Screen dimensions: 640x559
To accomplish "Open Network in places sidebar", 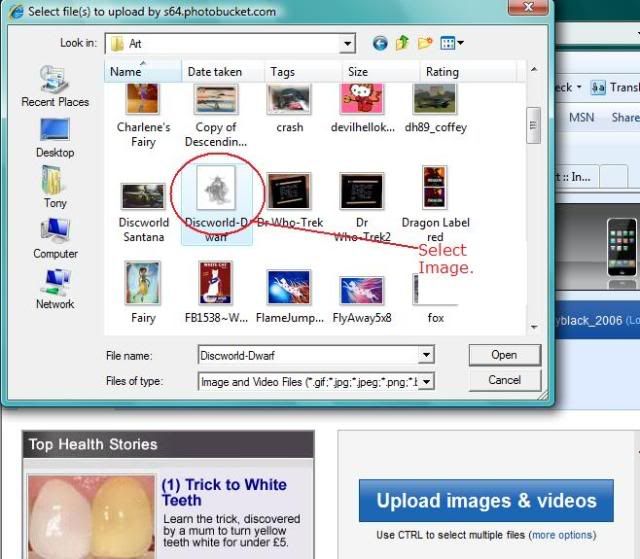I will [x=55, y=288].
